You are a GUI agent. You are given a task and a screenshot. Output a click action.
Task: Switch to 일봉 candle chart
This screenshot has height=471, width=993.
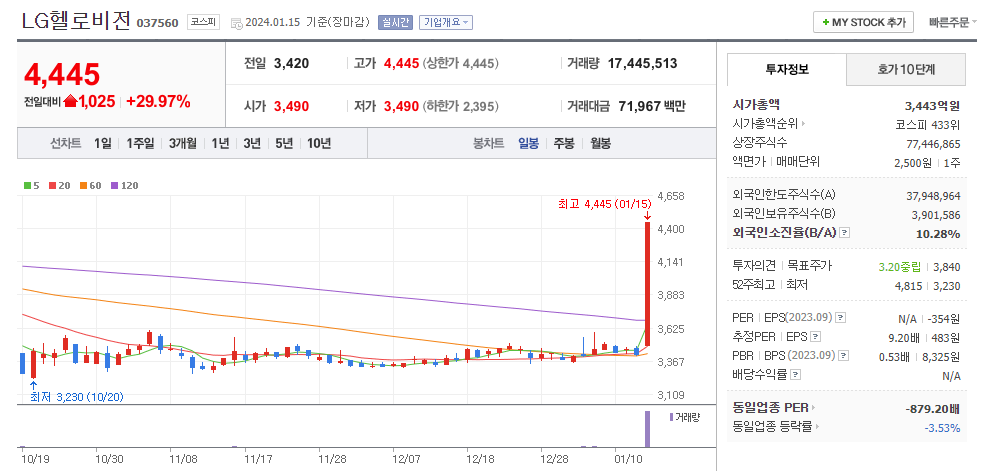click(x=528, y=143)
